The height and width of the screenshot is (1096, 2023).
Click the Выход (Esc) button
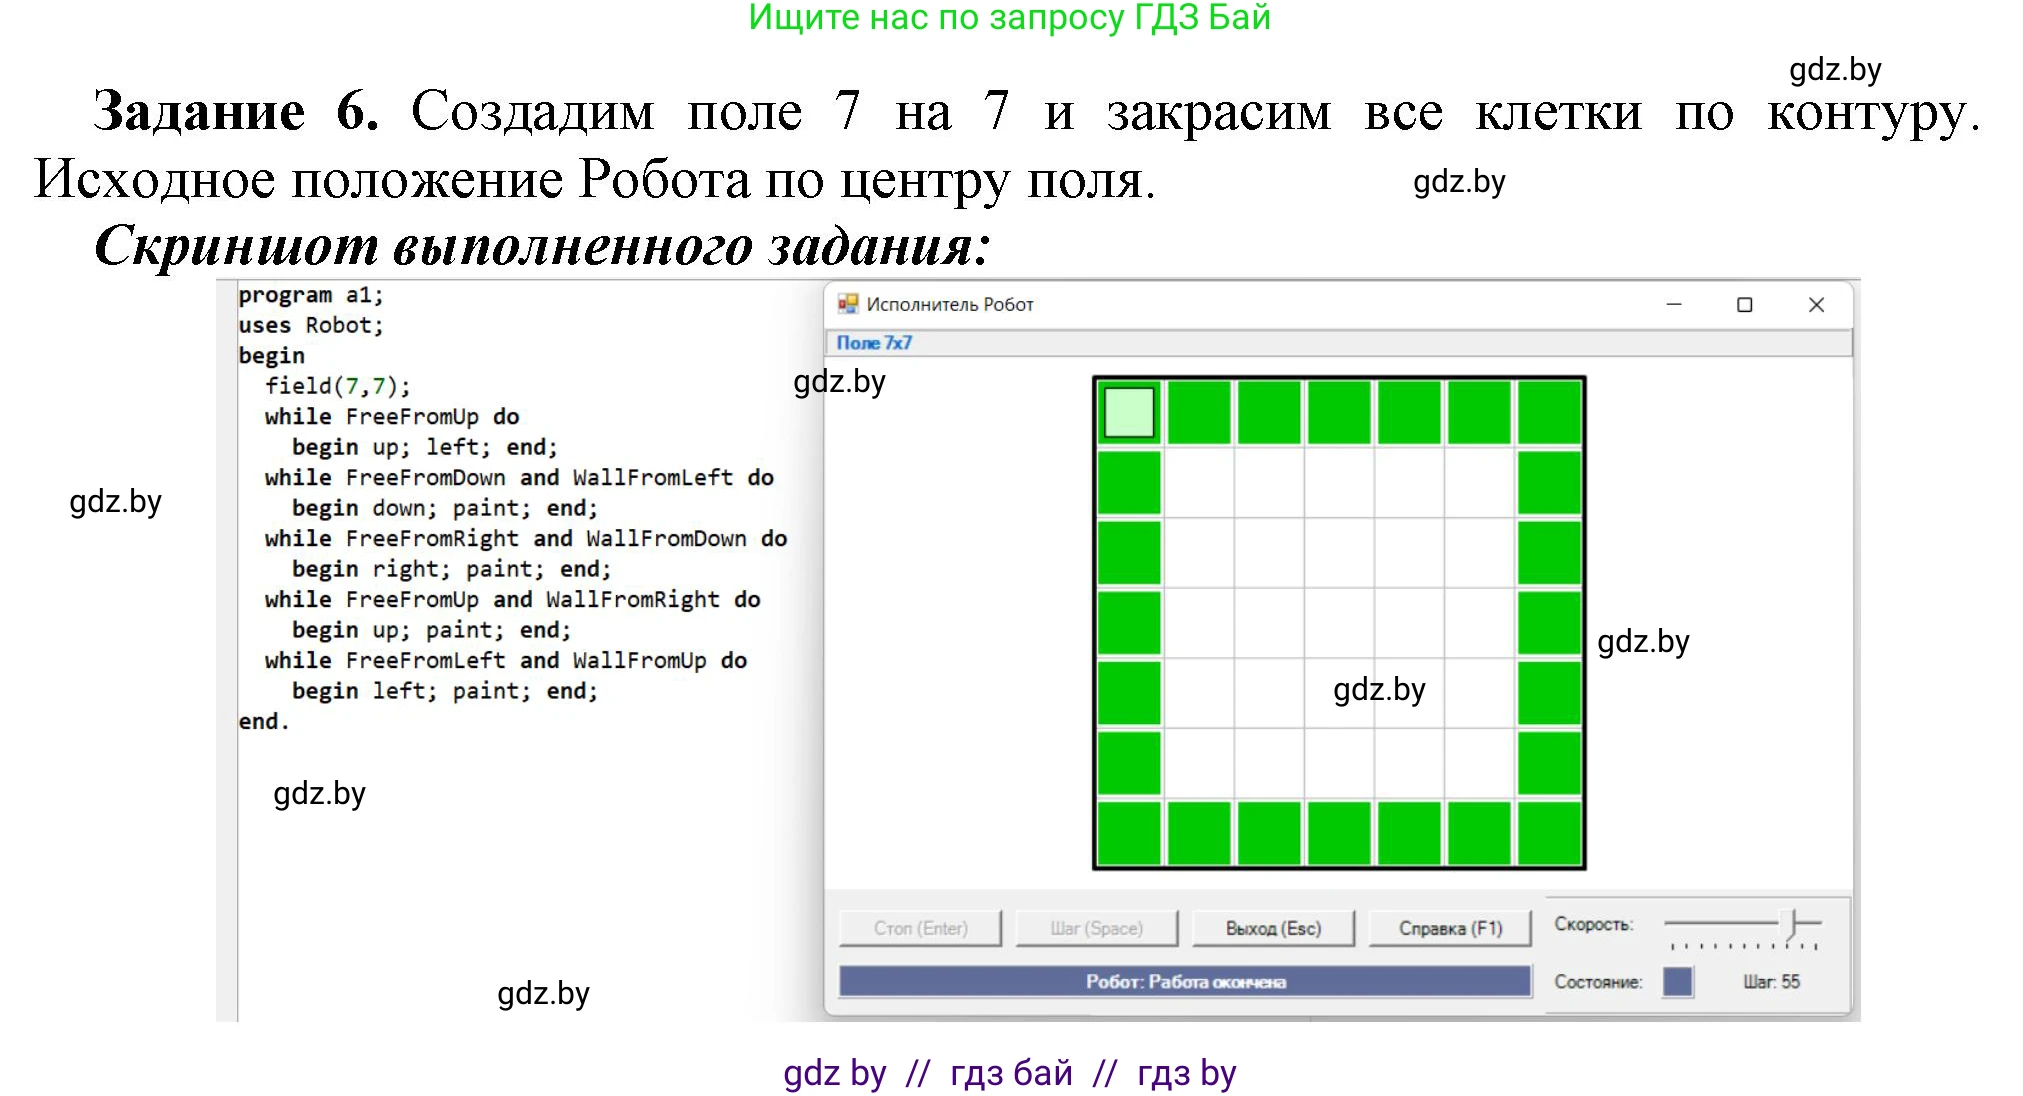tap(1273, 928)
